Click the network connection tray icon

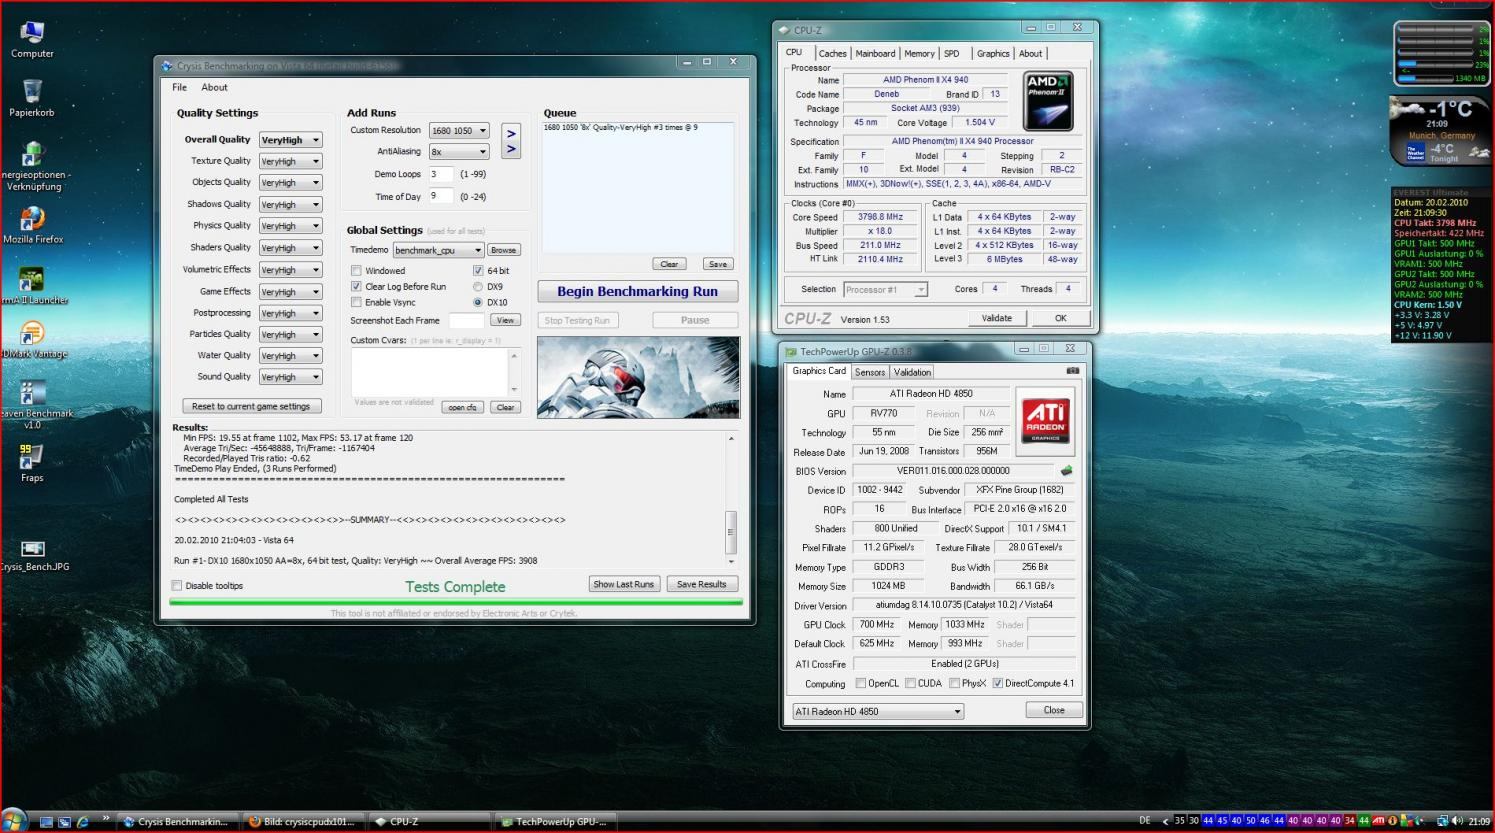[1442, 821]
